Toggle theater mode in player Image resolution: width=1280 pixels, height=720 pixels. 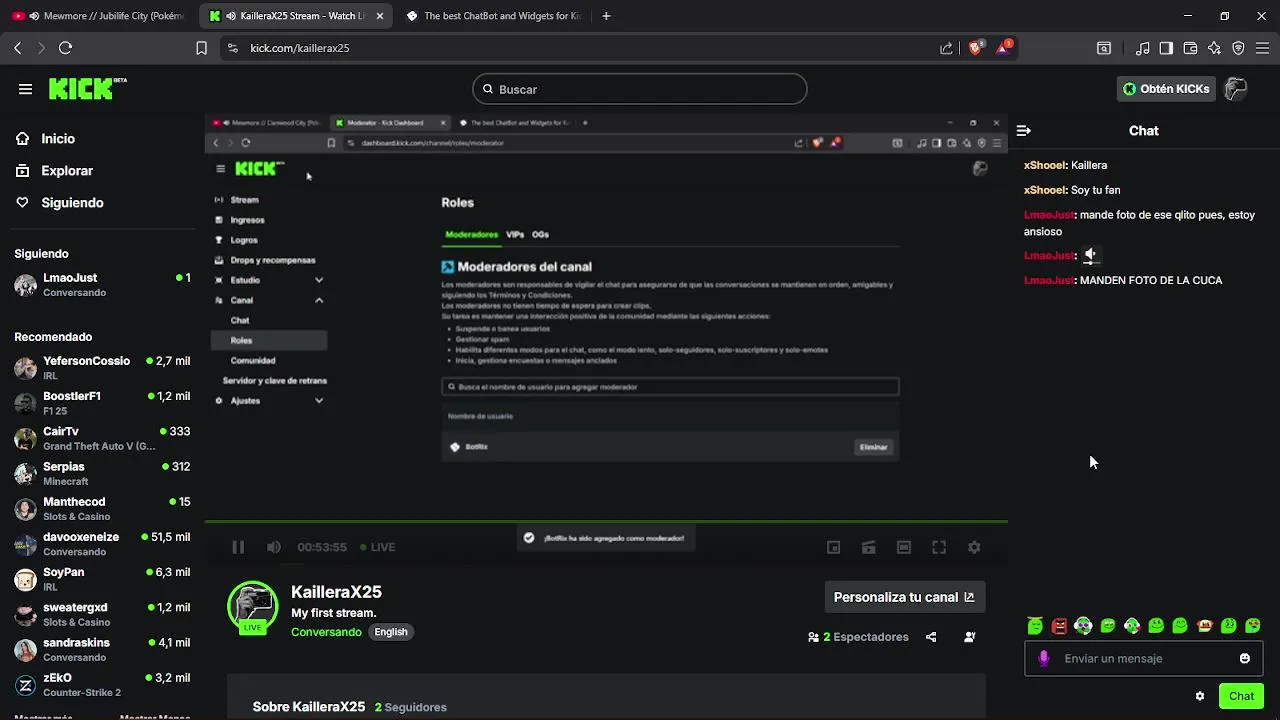tap(904, 547)
